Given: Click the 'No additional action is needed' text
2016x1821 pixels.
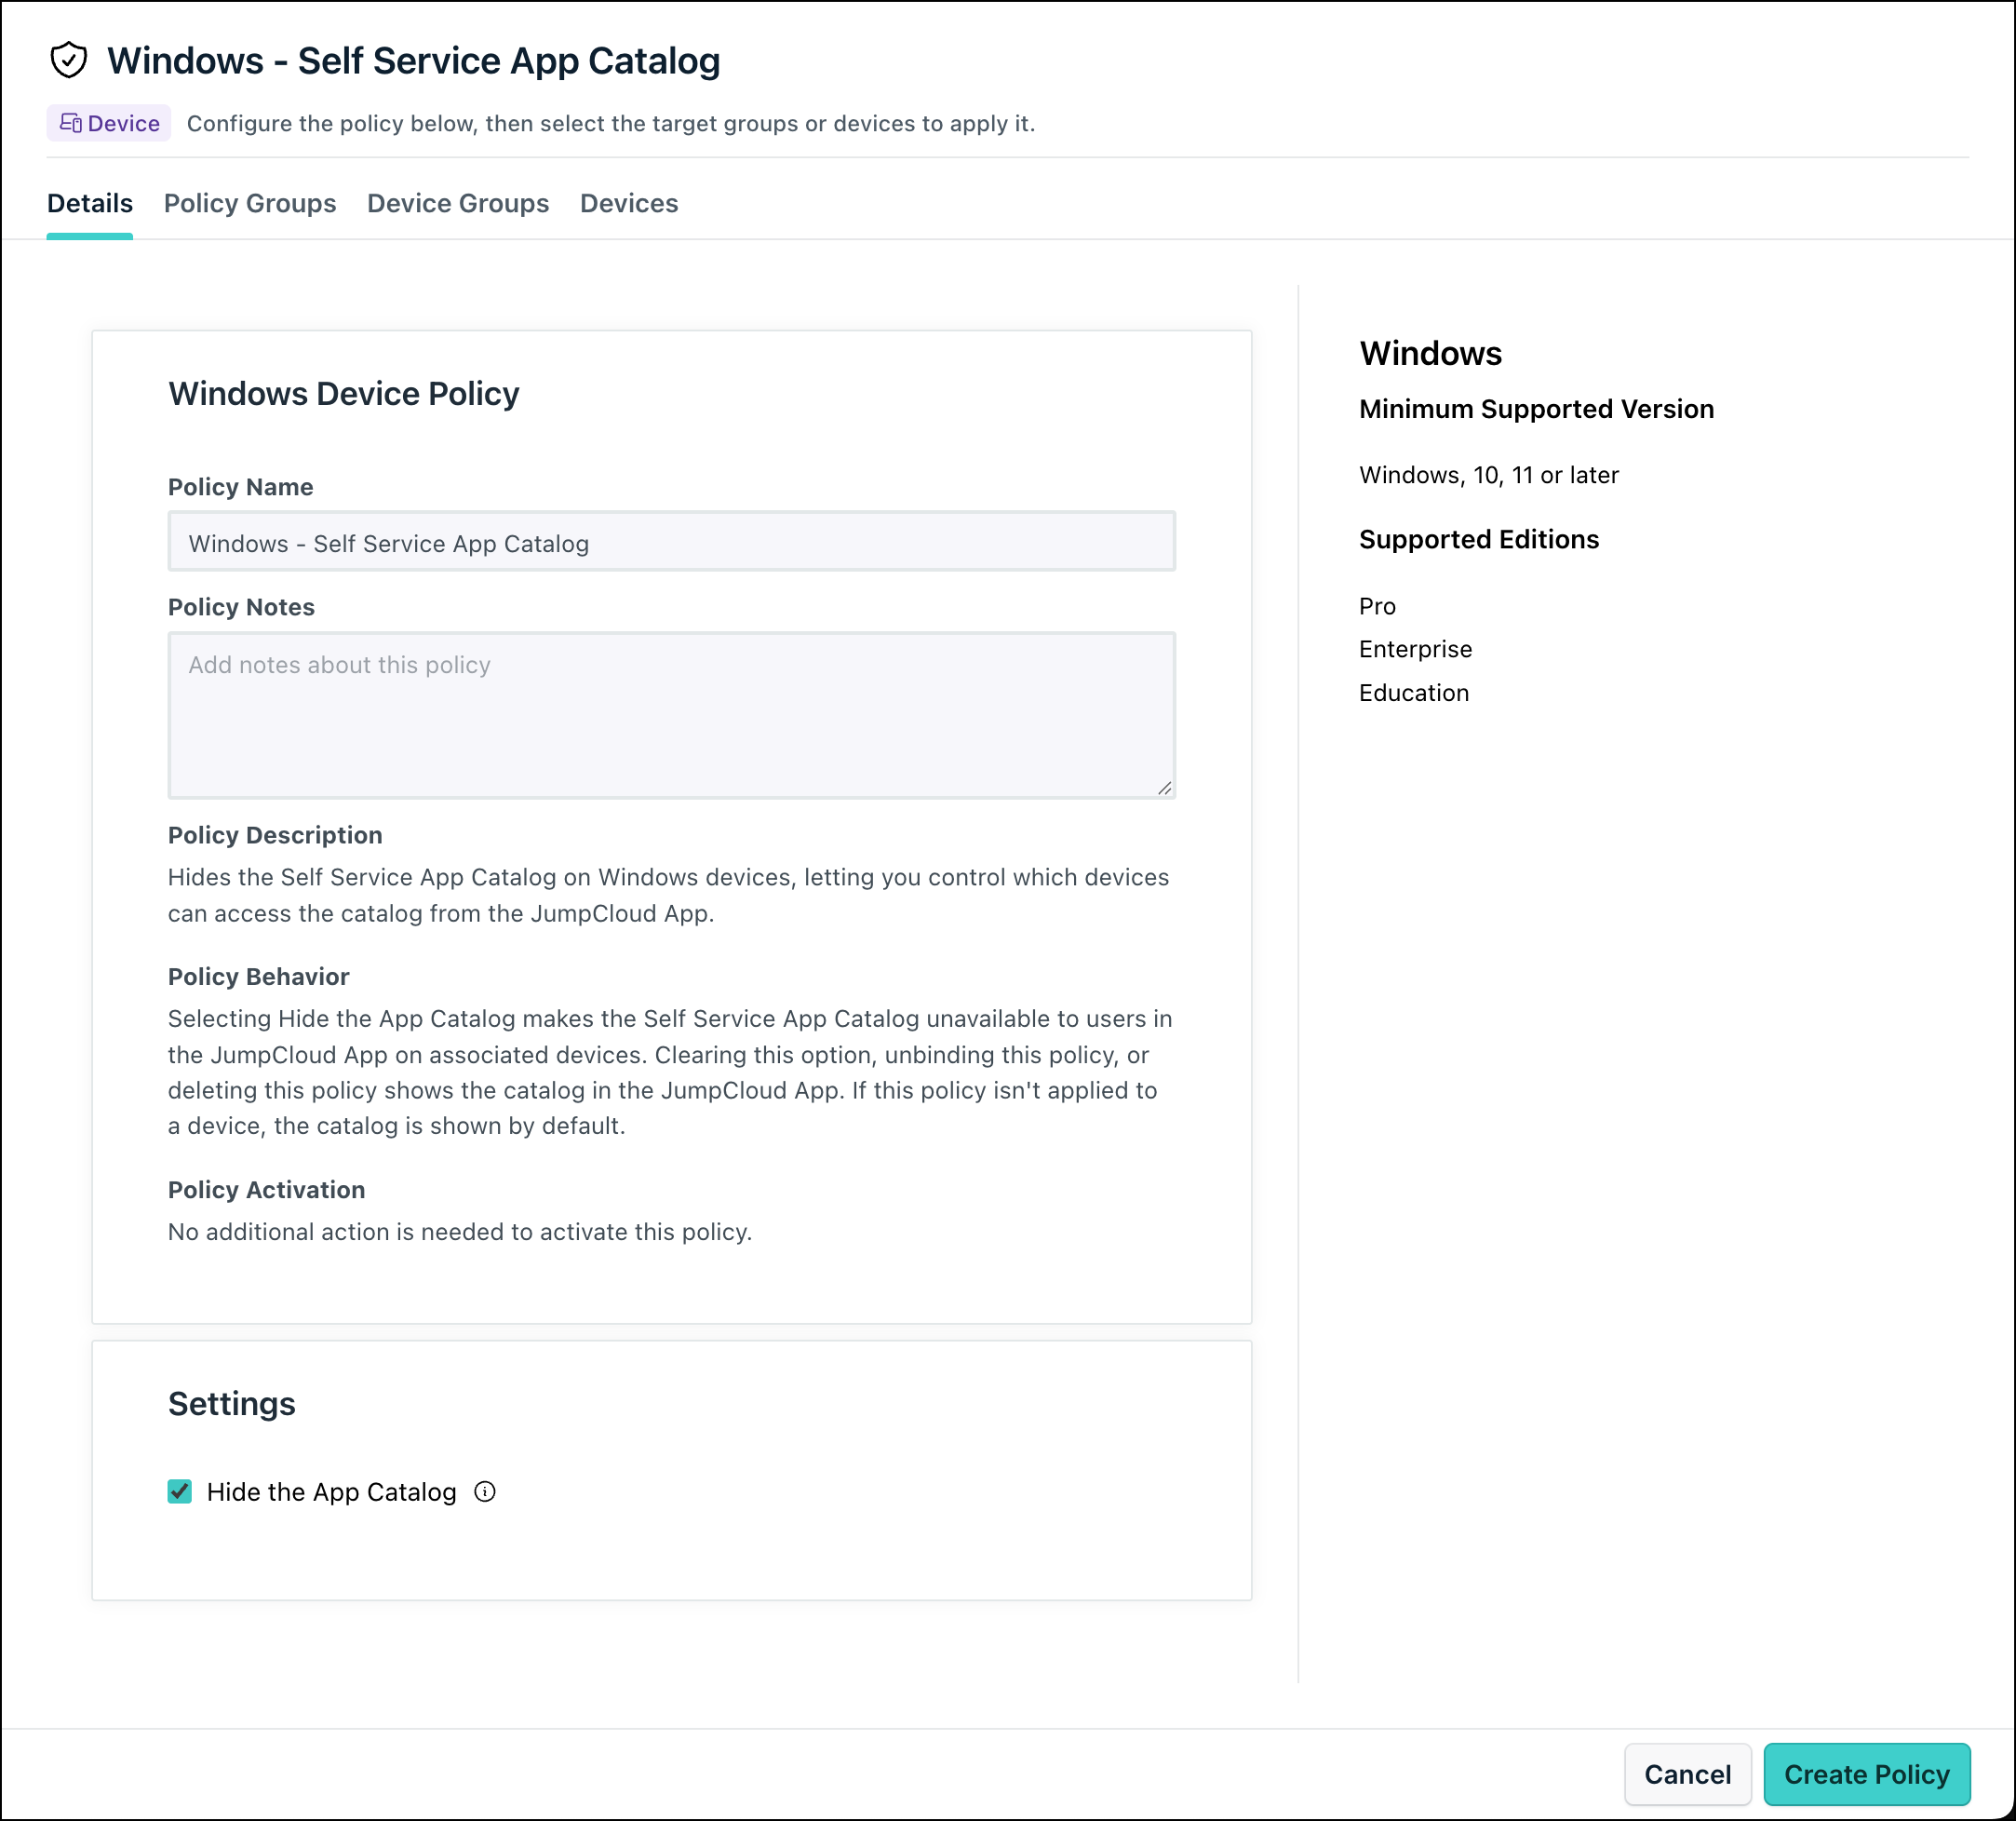Looking at the screenshot, I should click(x=460, y=1232).
